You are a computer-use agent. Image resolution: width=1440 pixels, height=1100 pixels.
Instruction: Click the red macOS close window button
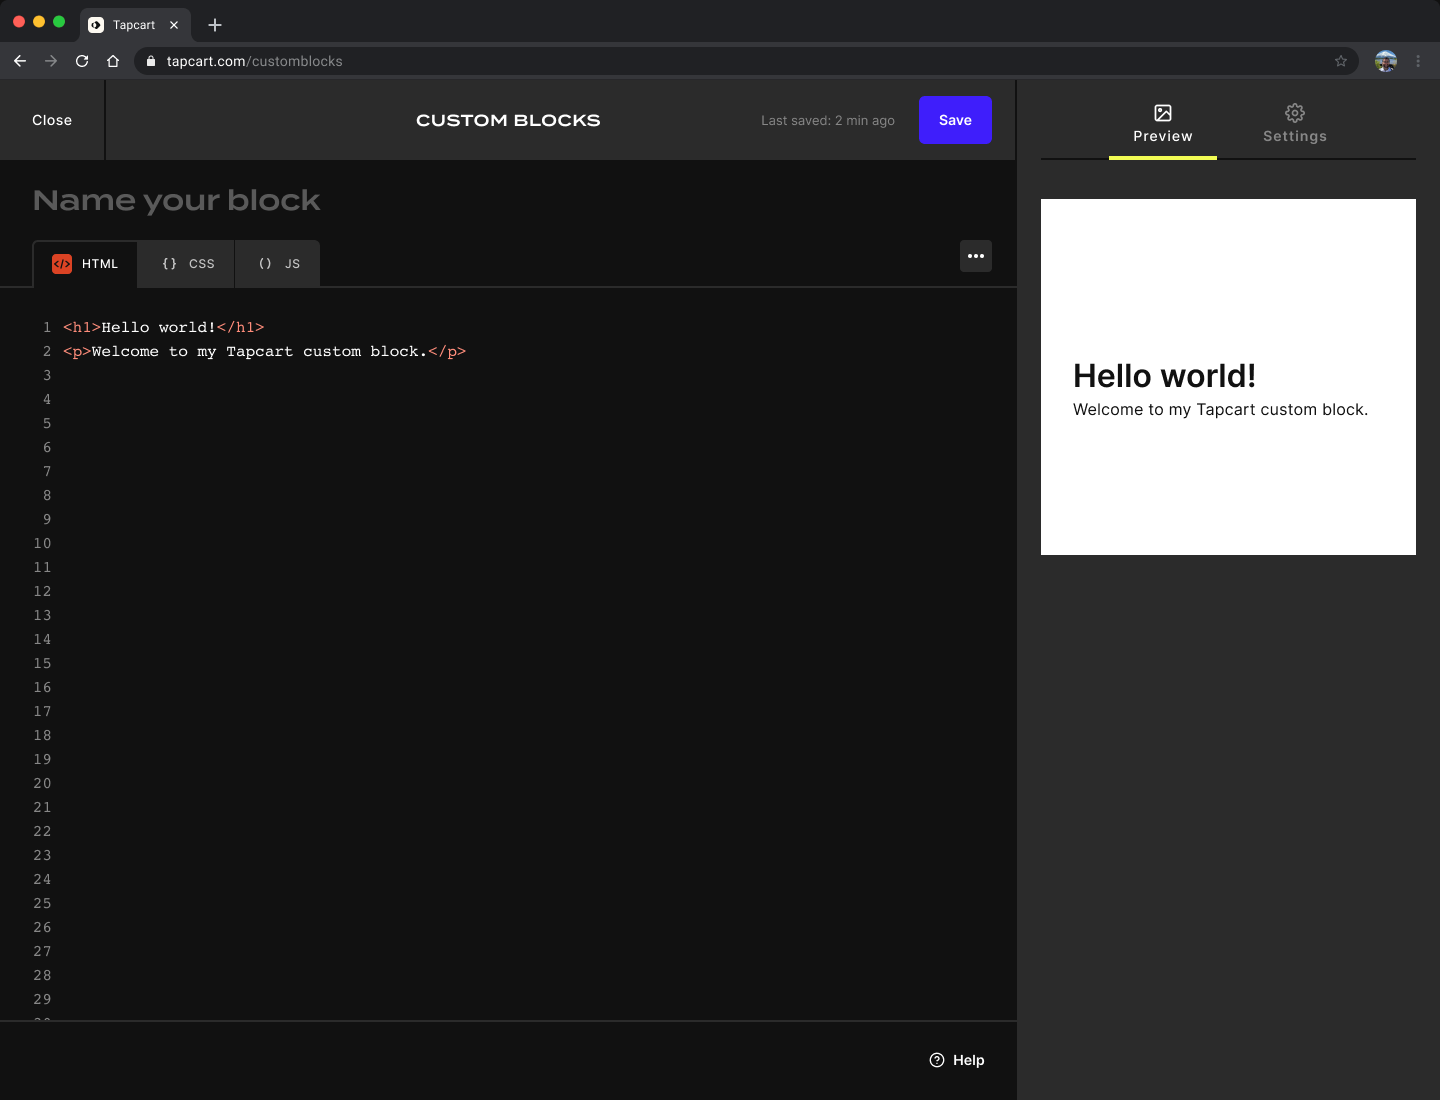pos(19,21)
